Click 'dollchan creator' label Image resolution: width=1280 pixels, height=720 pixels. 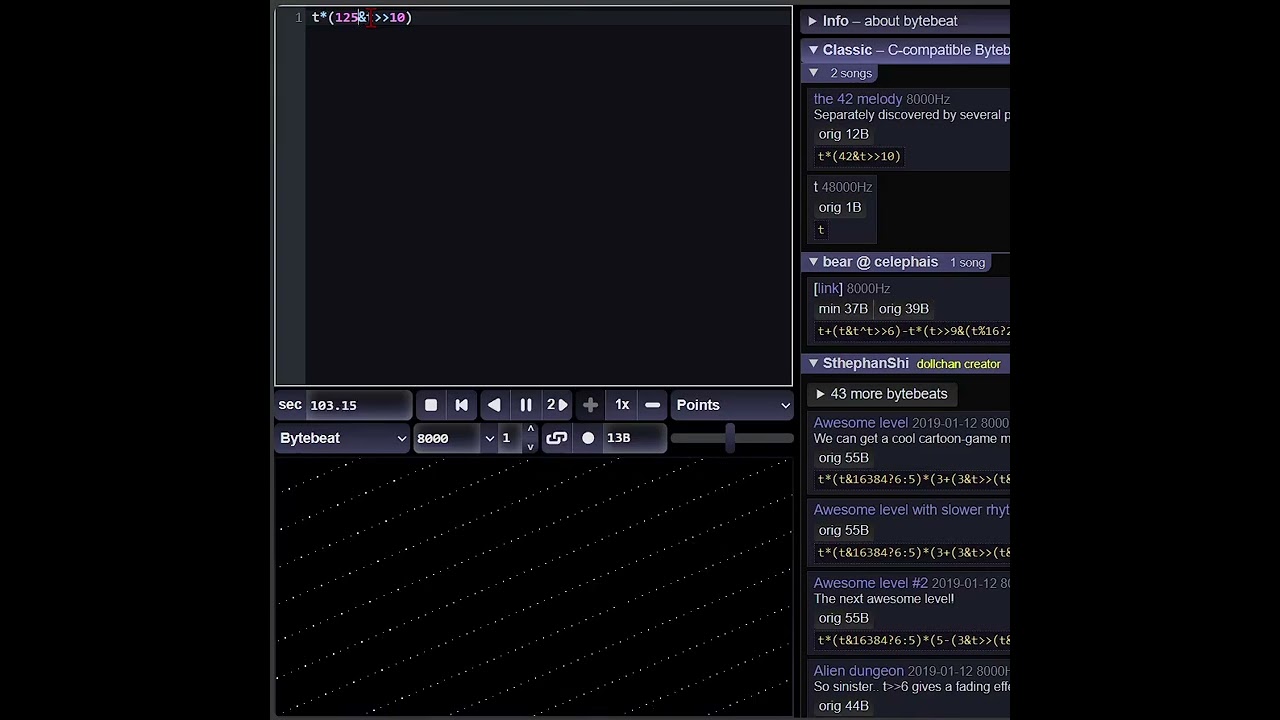point(959,364)
